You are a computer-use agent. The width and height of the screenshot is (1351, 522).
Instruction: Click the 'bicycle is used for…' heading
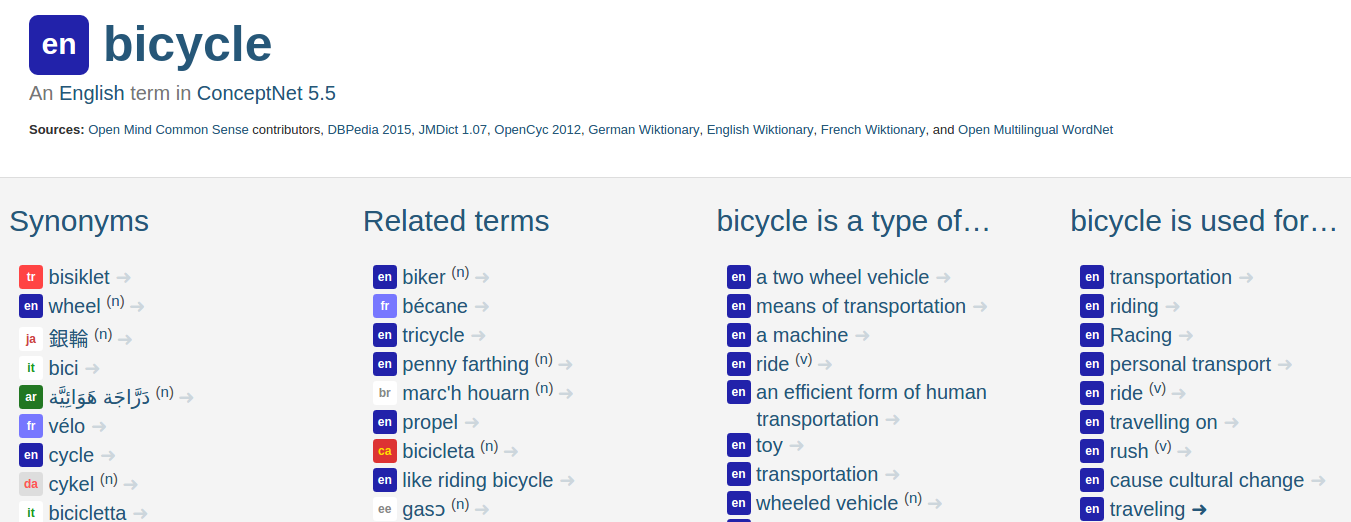[x=1204, y=221]
